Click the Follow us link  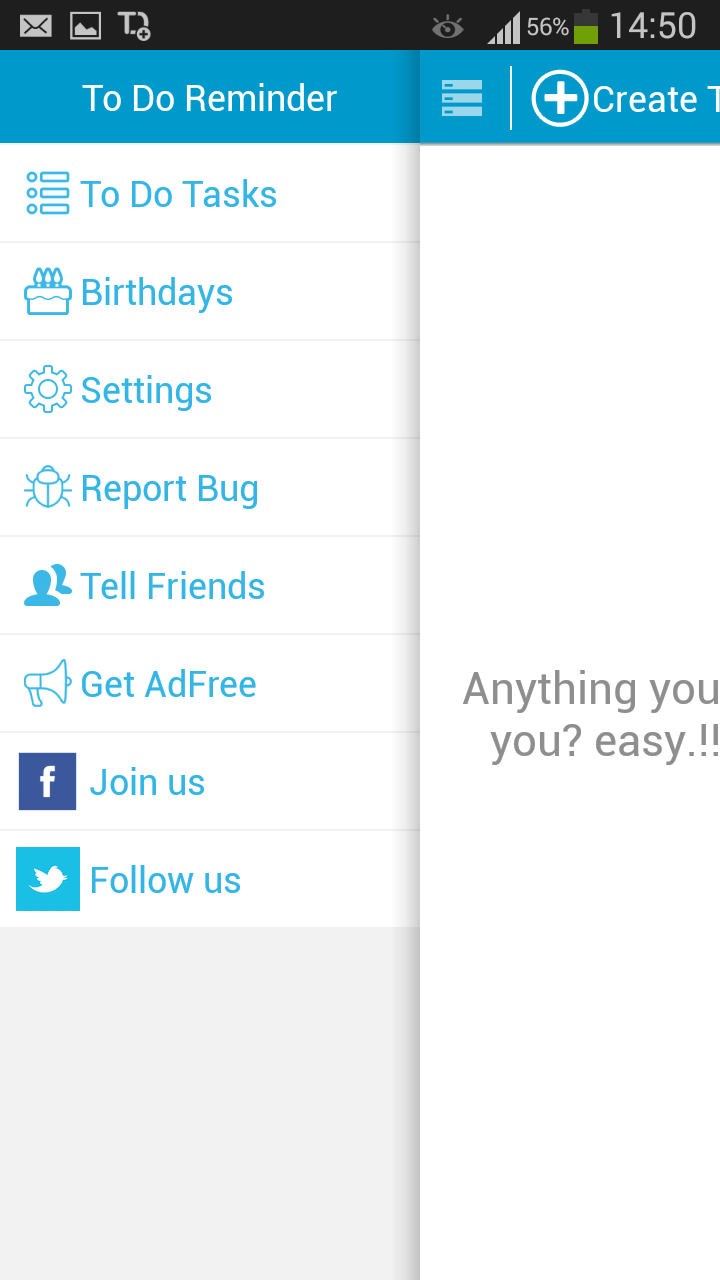click(x=165, y=880)
